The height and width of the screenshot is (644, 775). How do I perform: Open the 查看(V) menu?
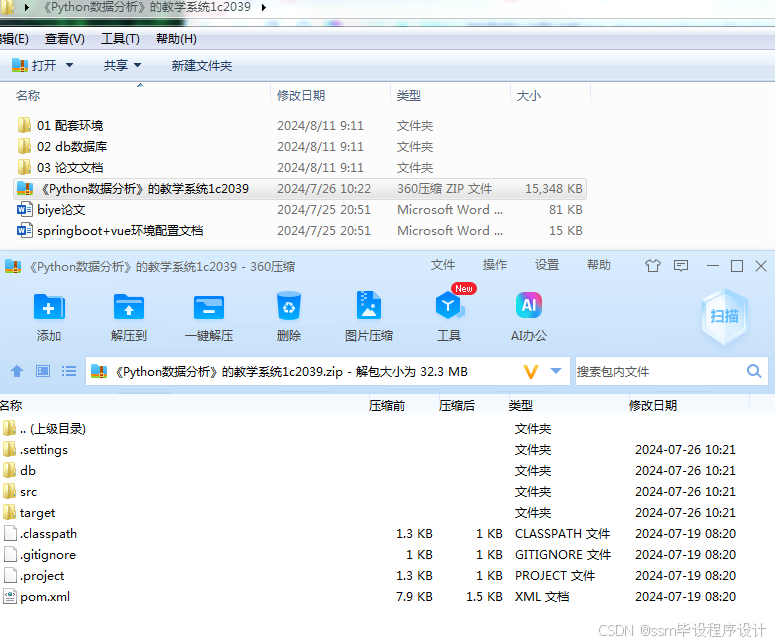pyautogui.click(x=65, y=39)
